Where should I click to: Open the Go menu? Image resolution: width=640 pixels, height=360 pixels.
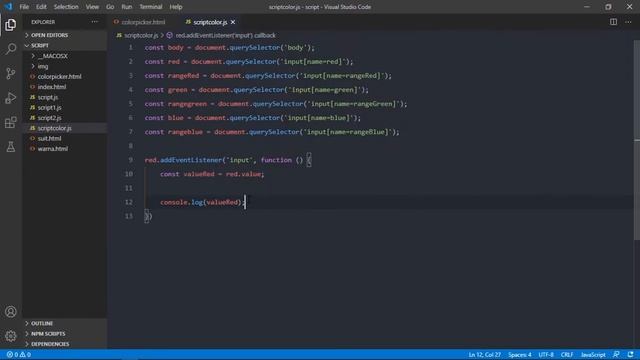click(110, 7)
